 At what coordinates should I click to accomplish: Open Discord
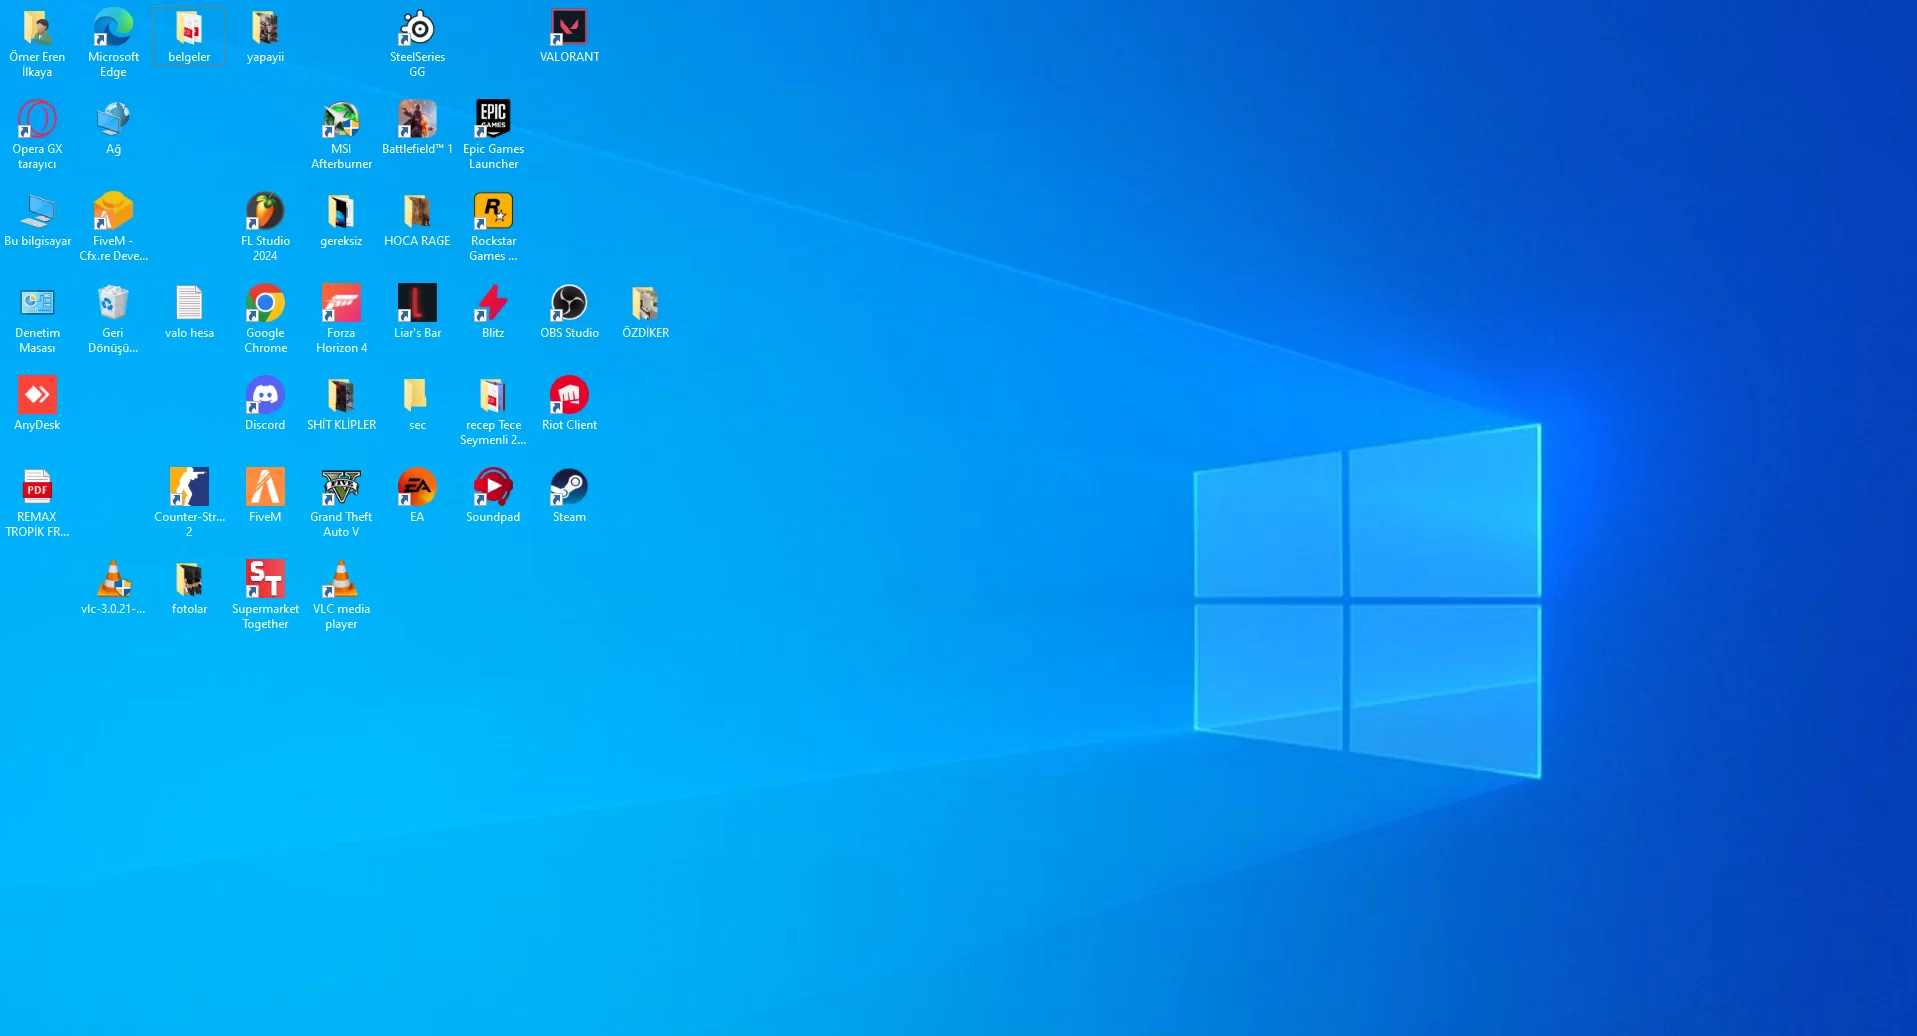pos(265,395)
